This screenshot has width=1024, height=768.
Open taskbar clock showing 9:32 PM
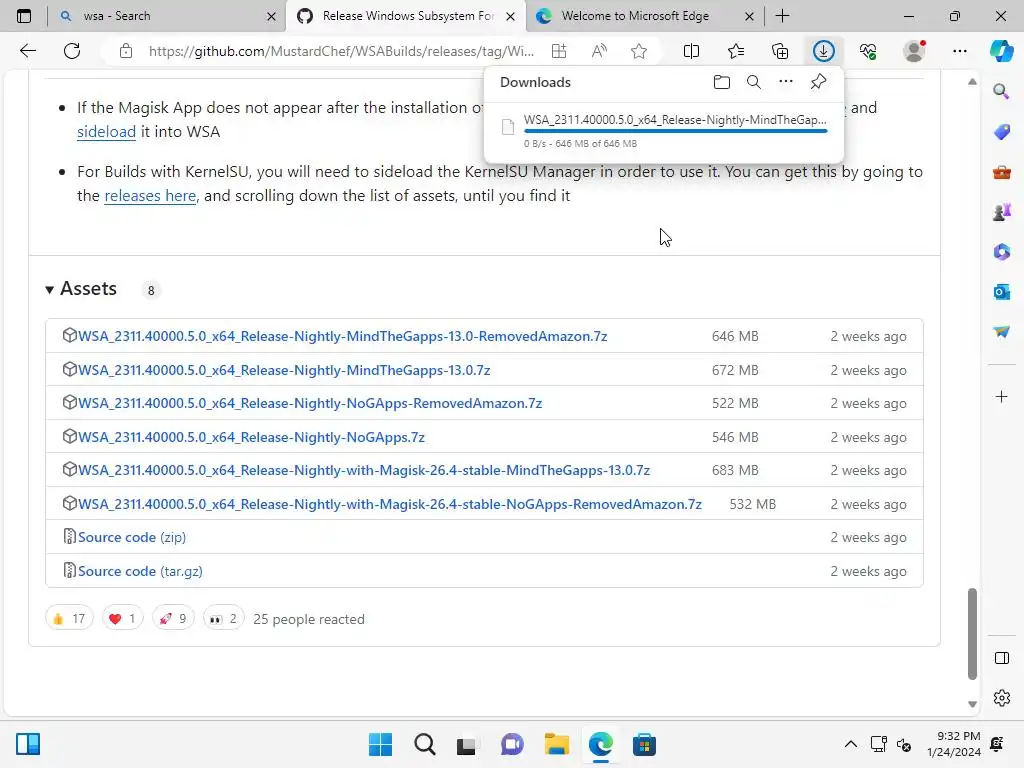[x=953, y=744]
